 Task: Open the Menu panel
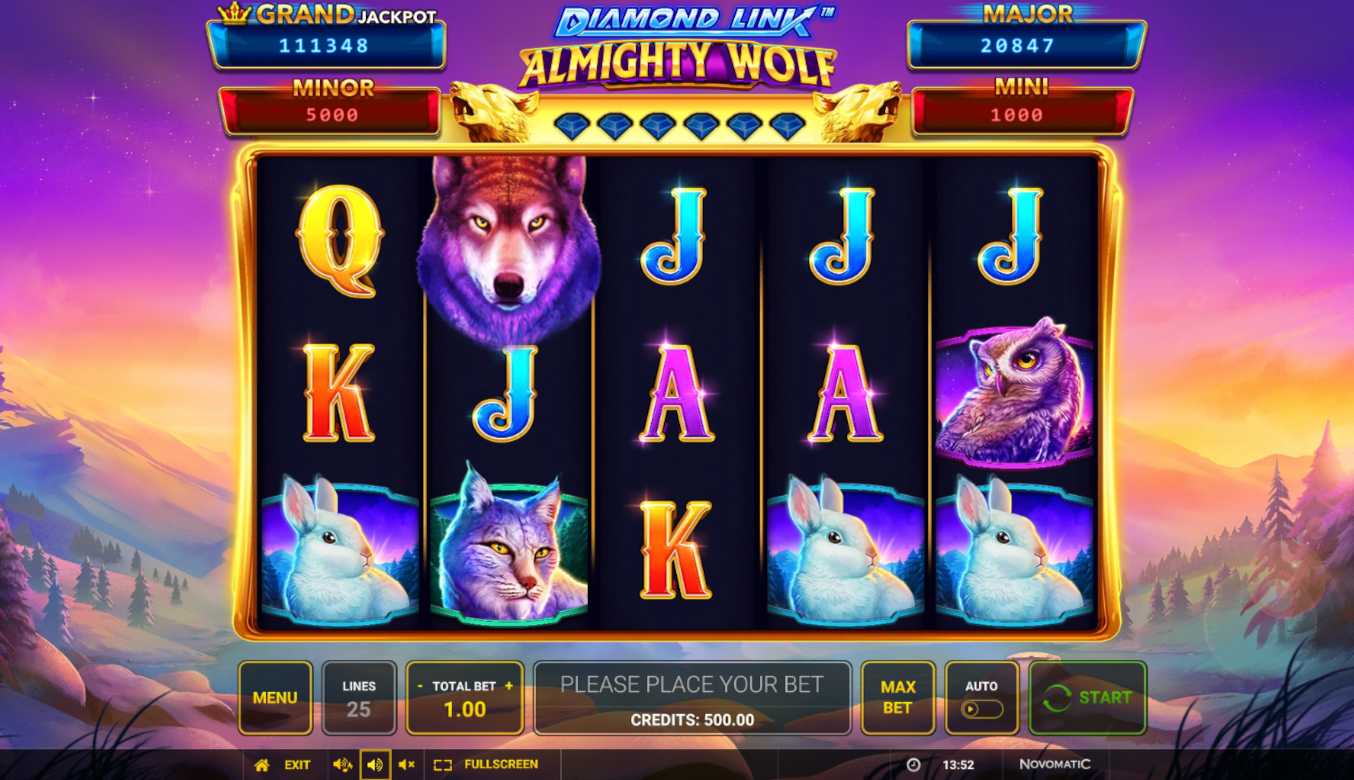point(275,698)
